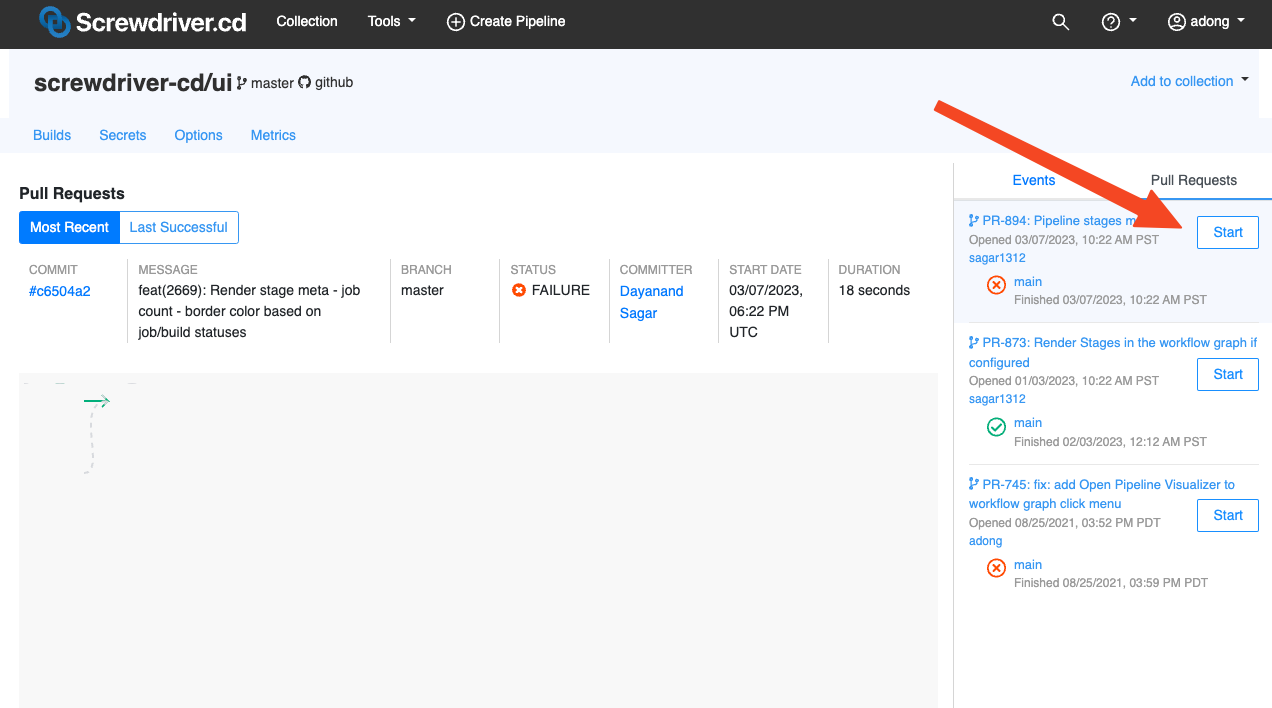
Task: Click the branch icon before PR-745
Action: pos(974,484)
